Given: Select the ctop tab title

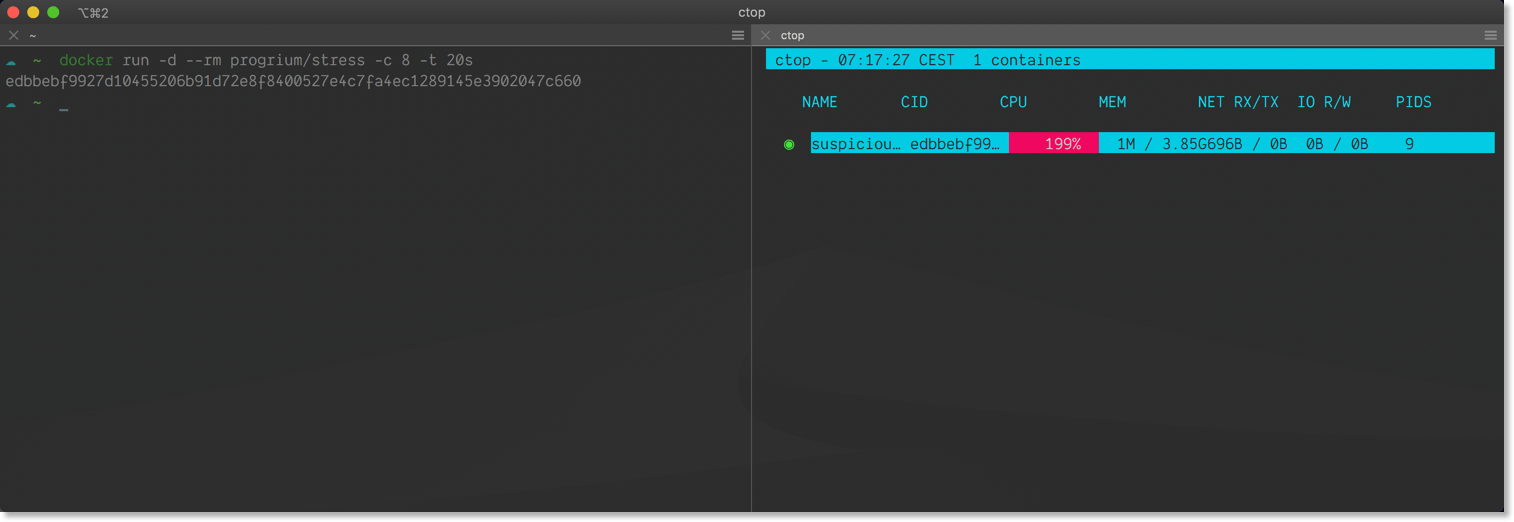Looking at the screenshot, I should pyautogui.click(x=792, y=35).
